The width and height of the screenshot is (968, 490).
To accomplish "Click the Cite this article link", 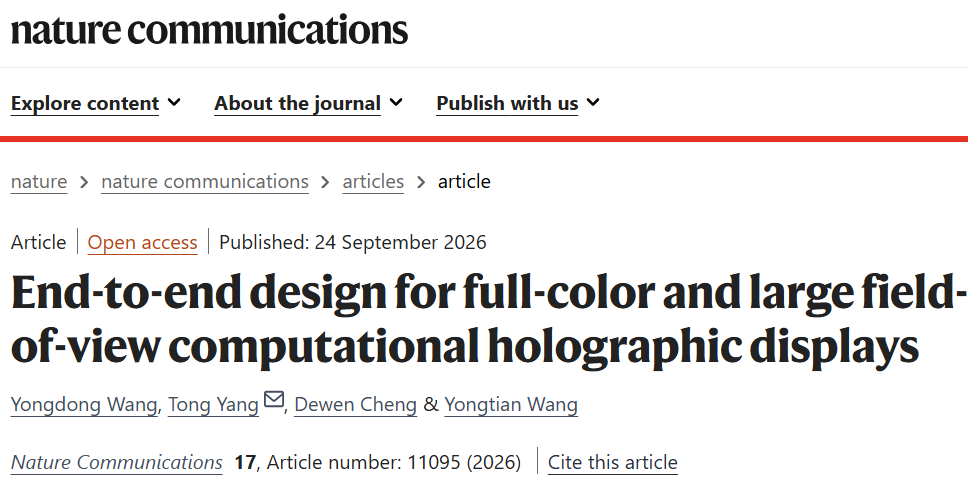I will (613, 462).
